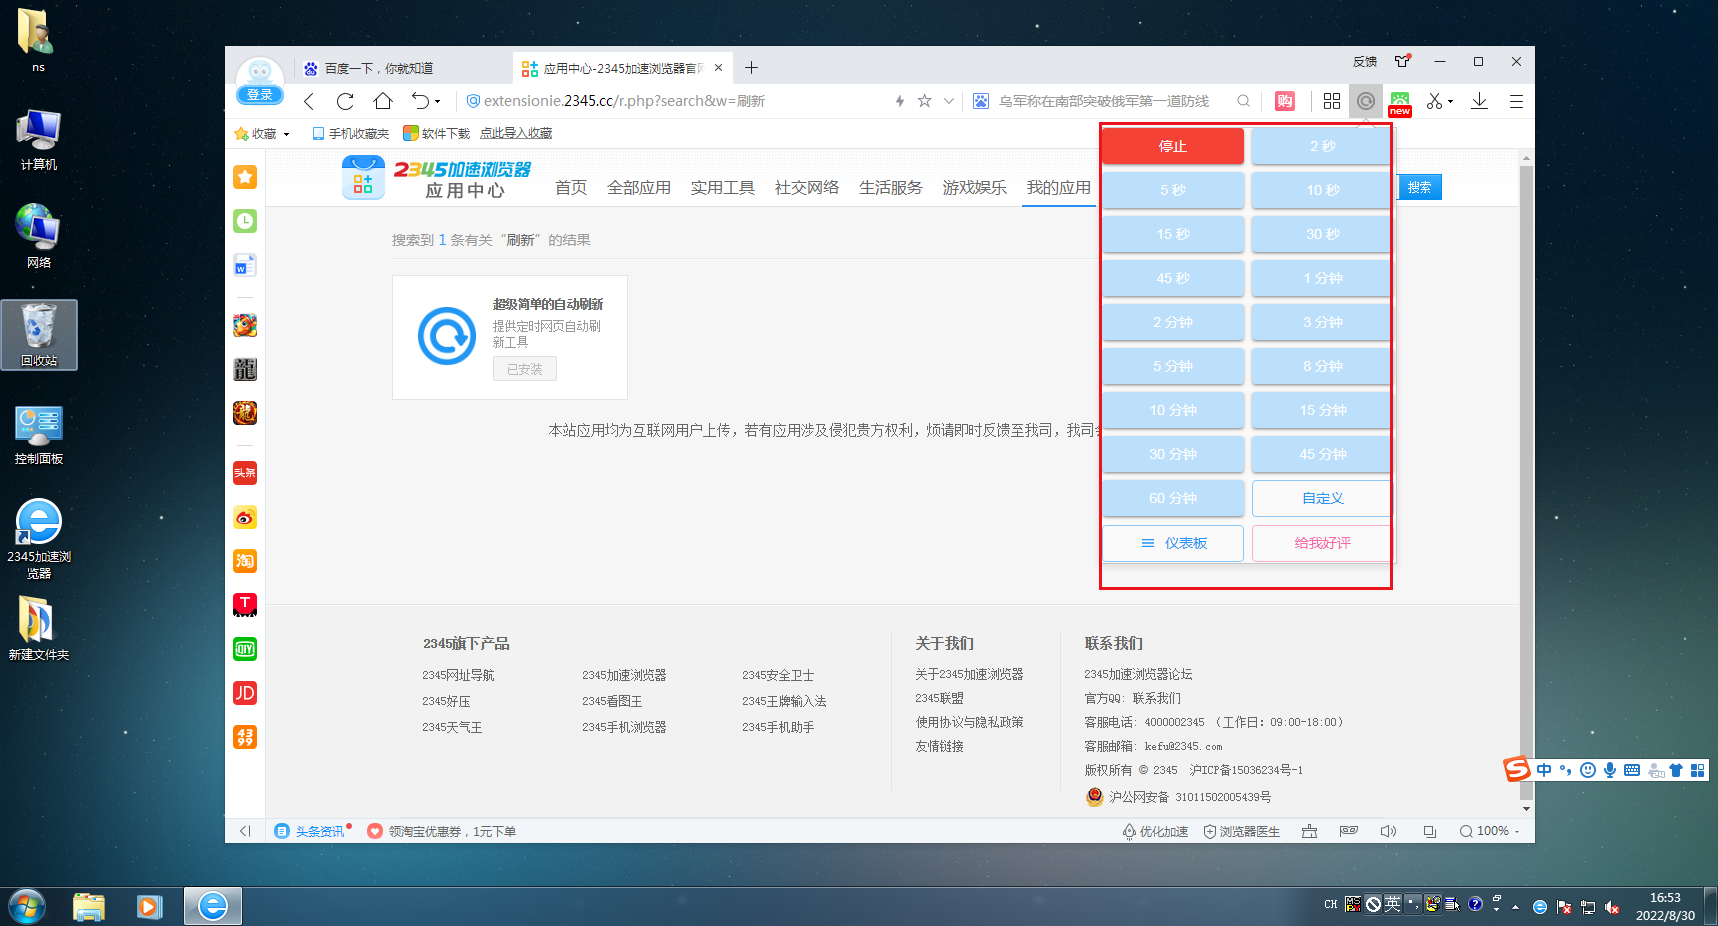1718x926 pixels.
Task: Reload the page with refresh icon
Action: click(345, 101)
